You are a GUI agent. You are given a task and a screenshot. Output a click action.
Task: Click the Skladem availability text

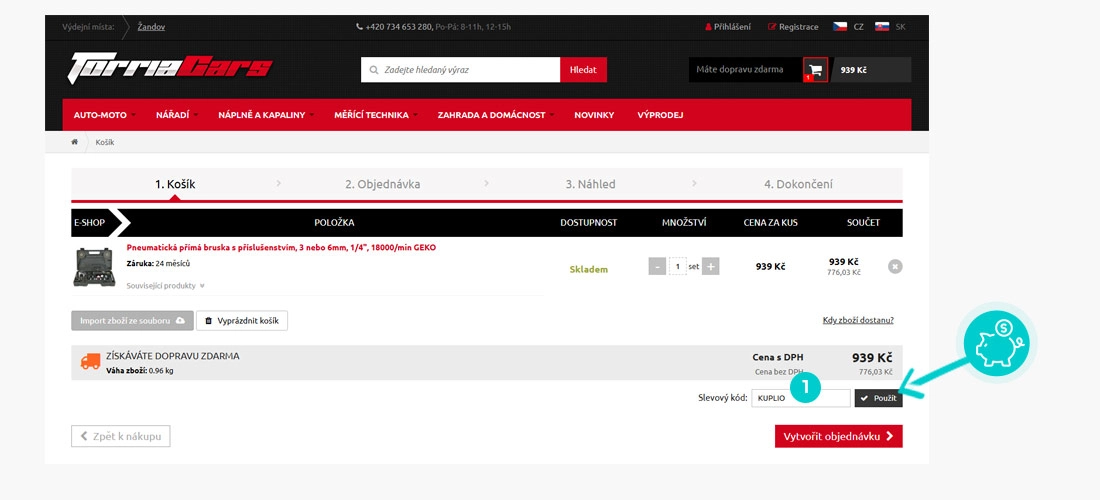[x=588, y=269]
